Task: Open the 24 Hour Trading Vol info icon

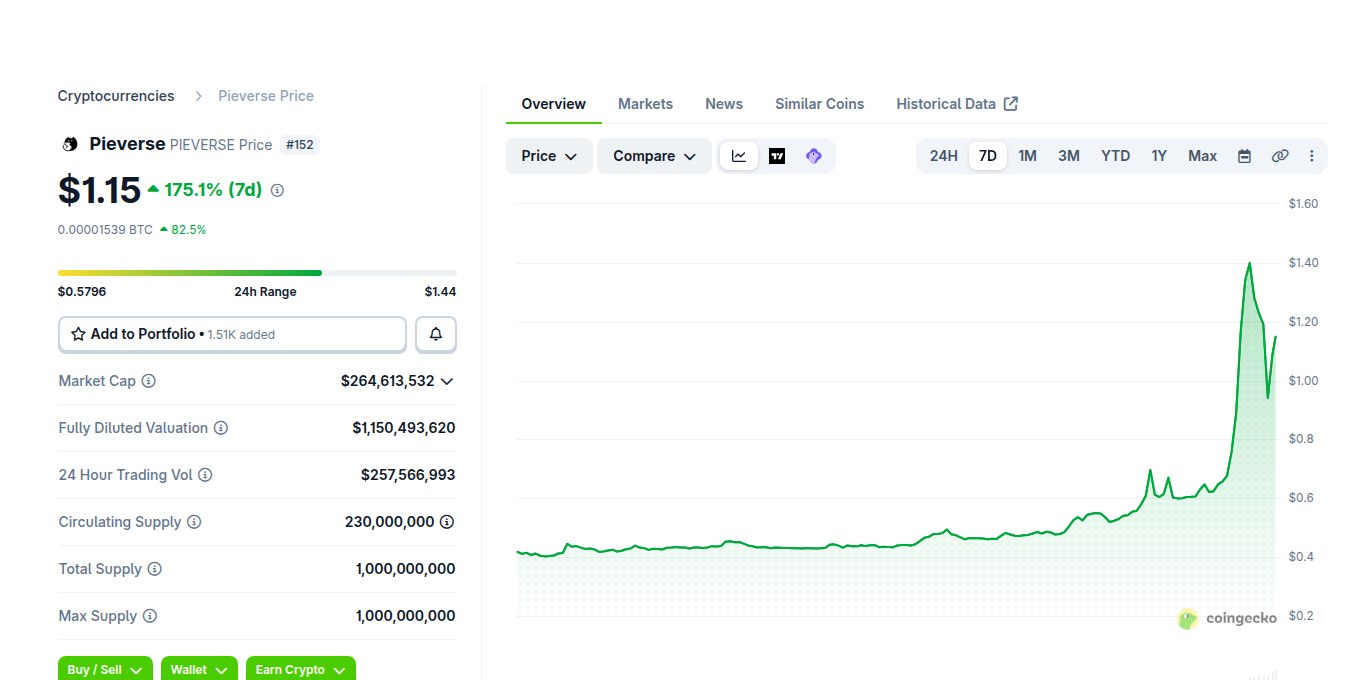Action: point(205,475)
